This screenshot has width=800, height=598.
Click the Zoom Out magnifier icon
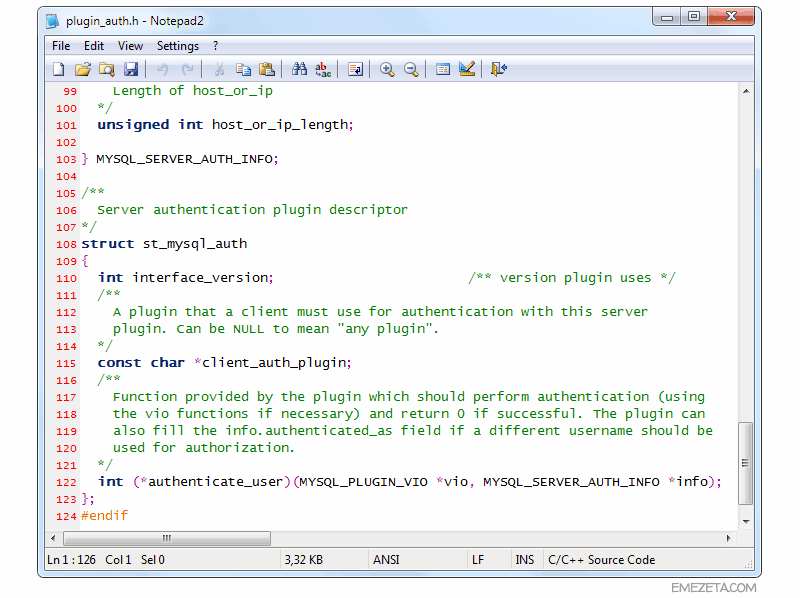(411, 69)
